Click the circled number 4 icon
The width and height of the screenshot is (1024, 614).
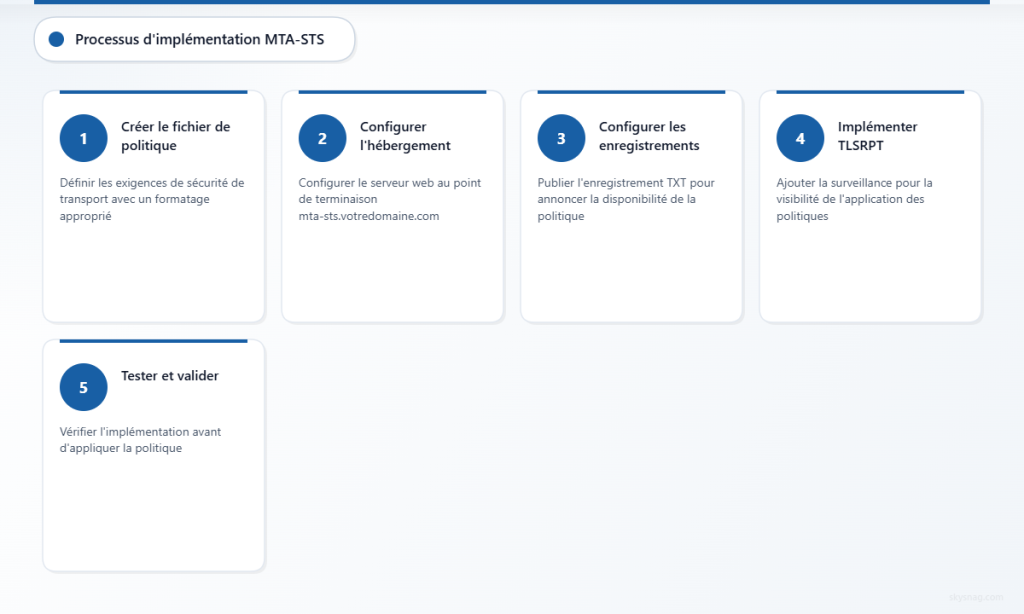coord(800,138)
